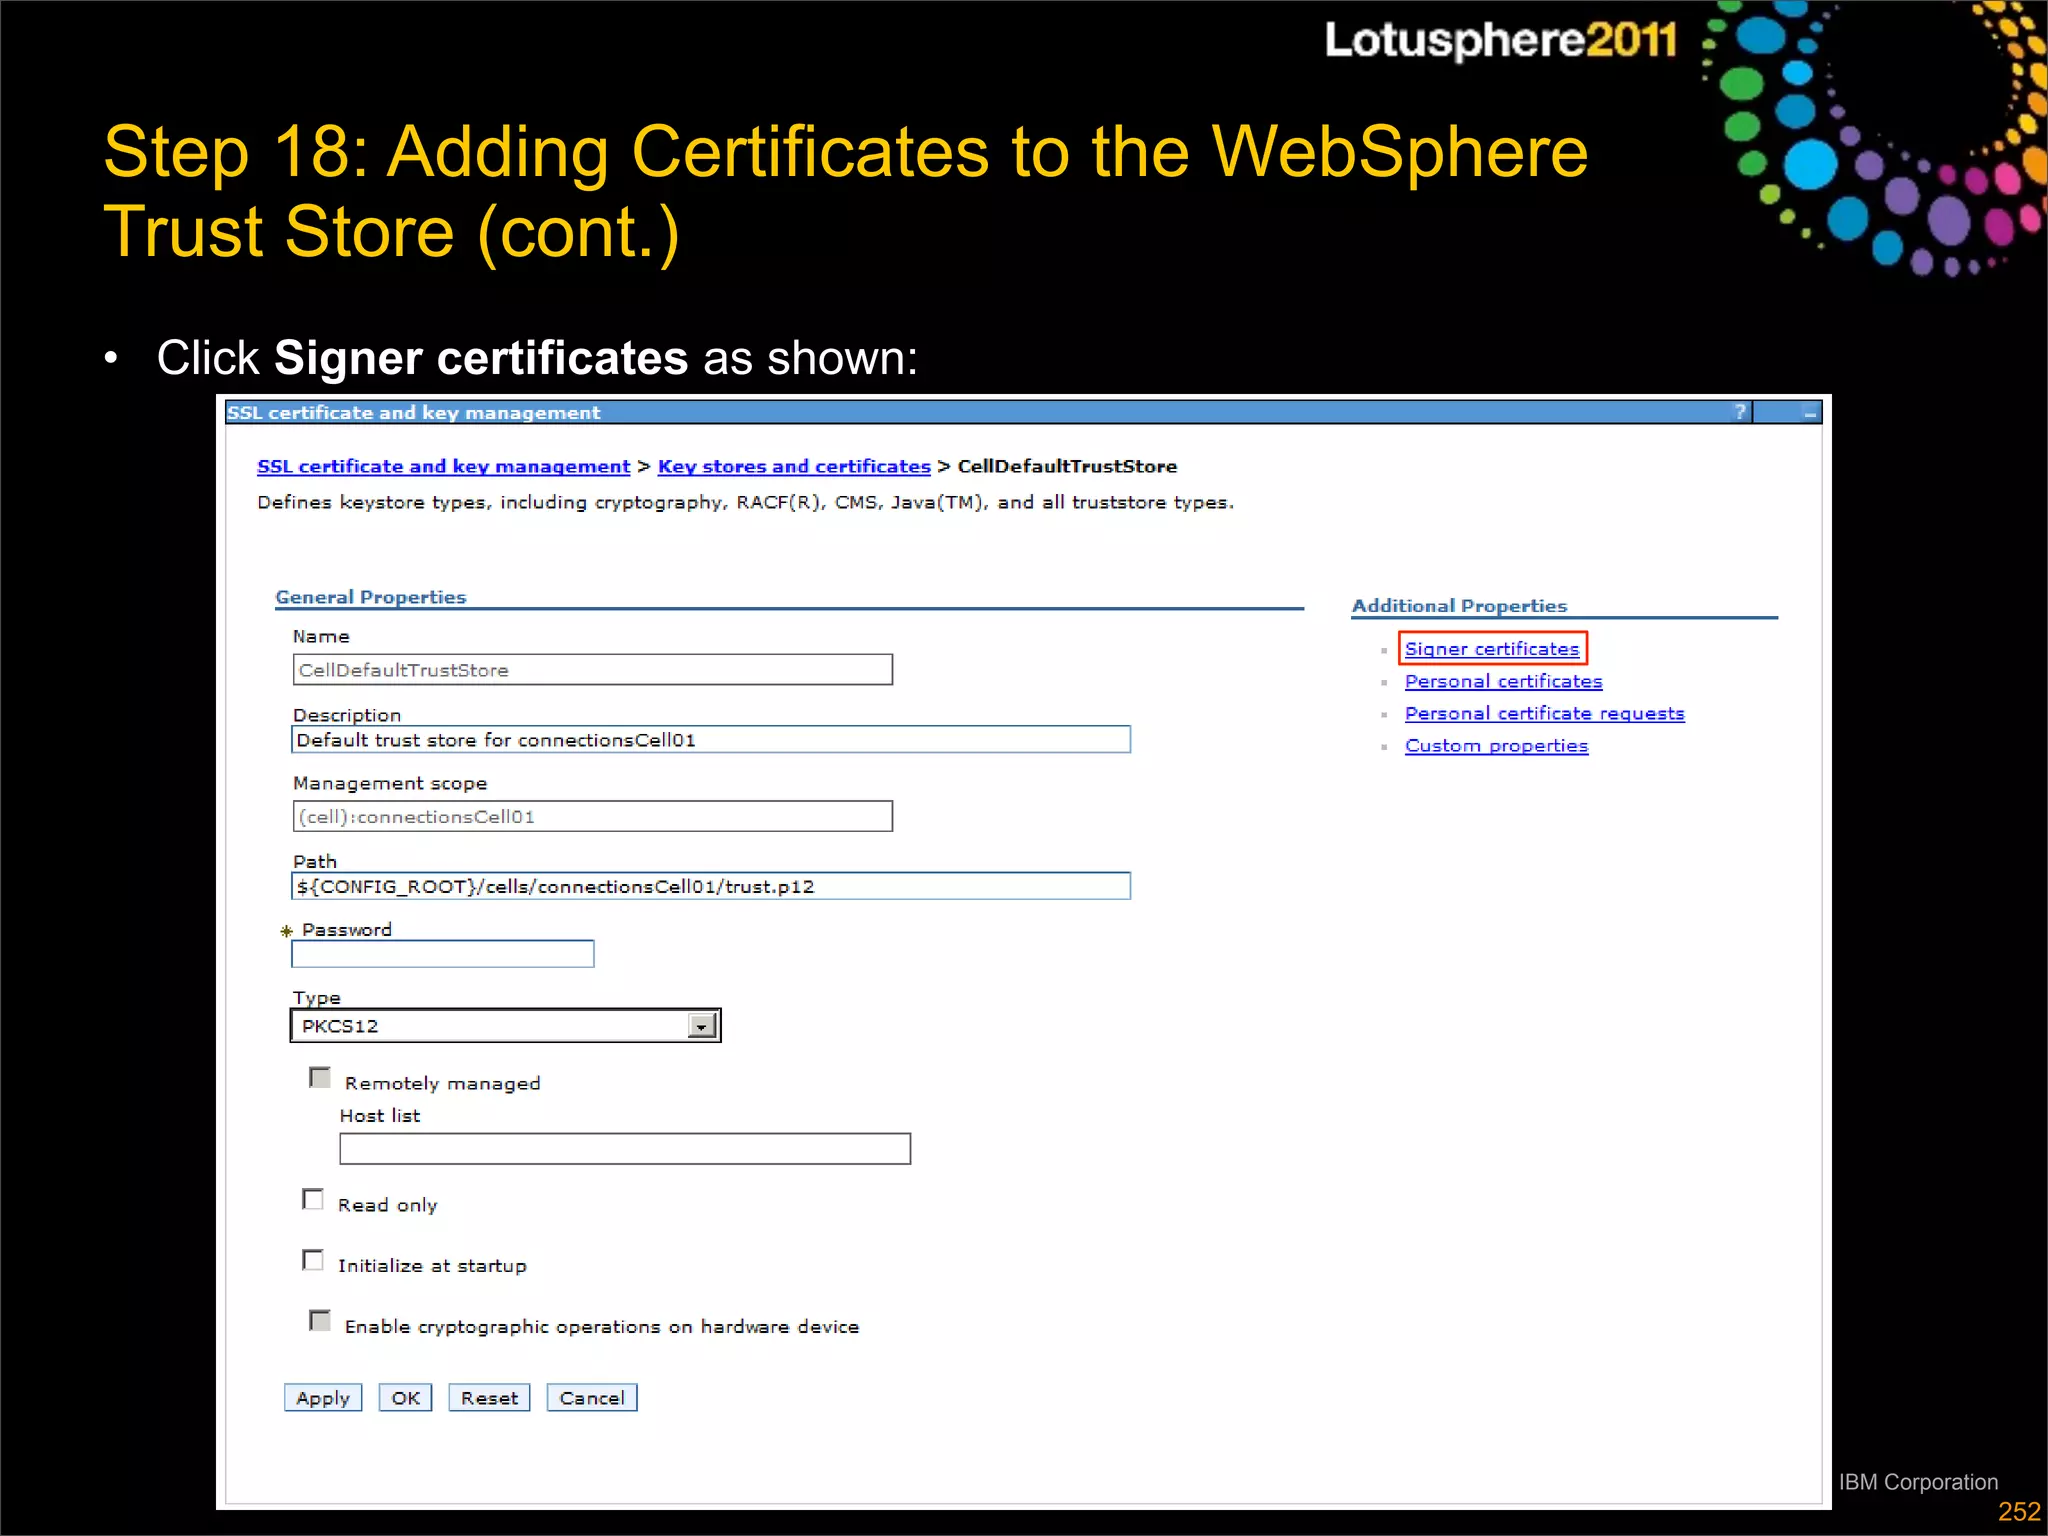Click into the Description input field
Viewport: 2048px width, 1536px height.
point(711,740)
